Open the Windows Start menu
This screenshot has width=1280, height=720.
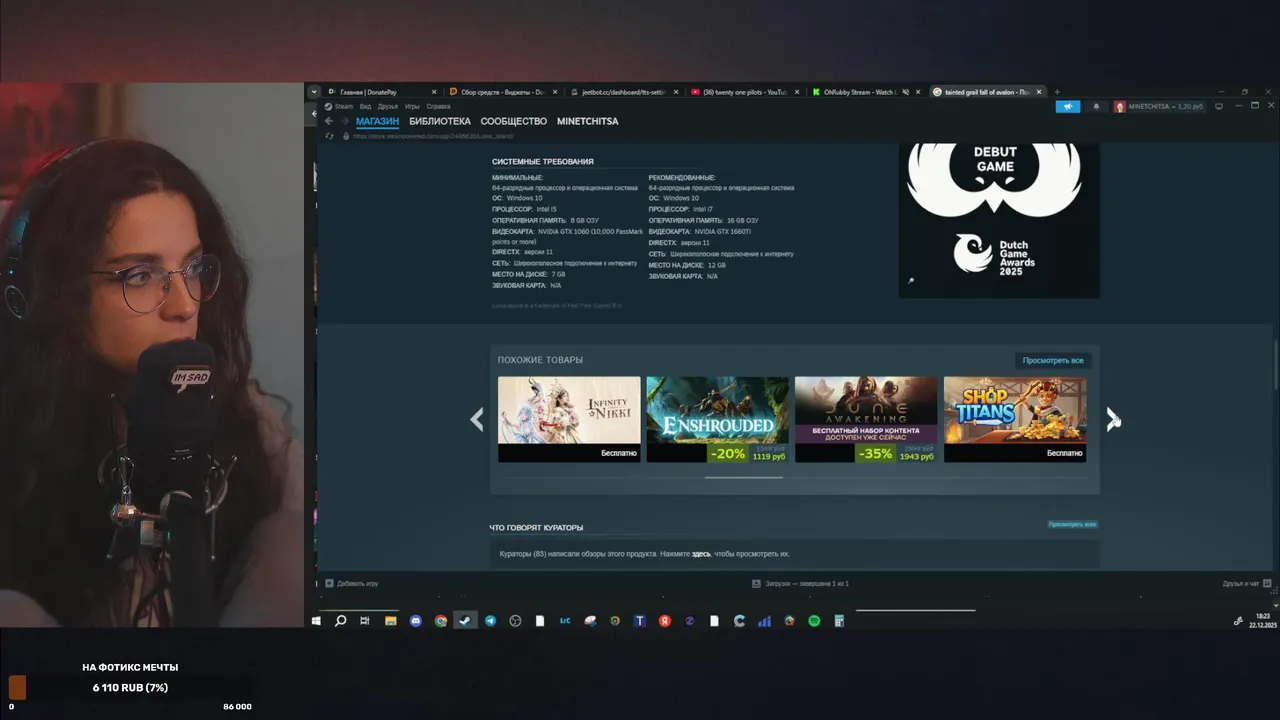pyautogui.click(x=316, y=621)
